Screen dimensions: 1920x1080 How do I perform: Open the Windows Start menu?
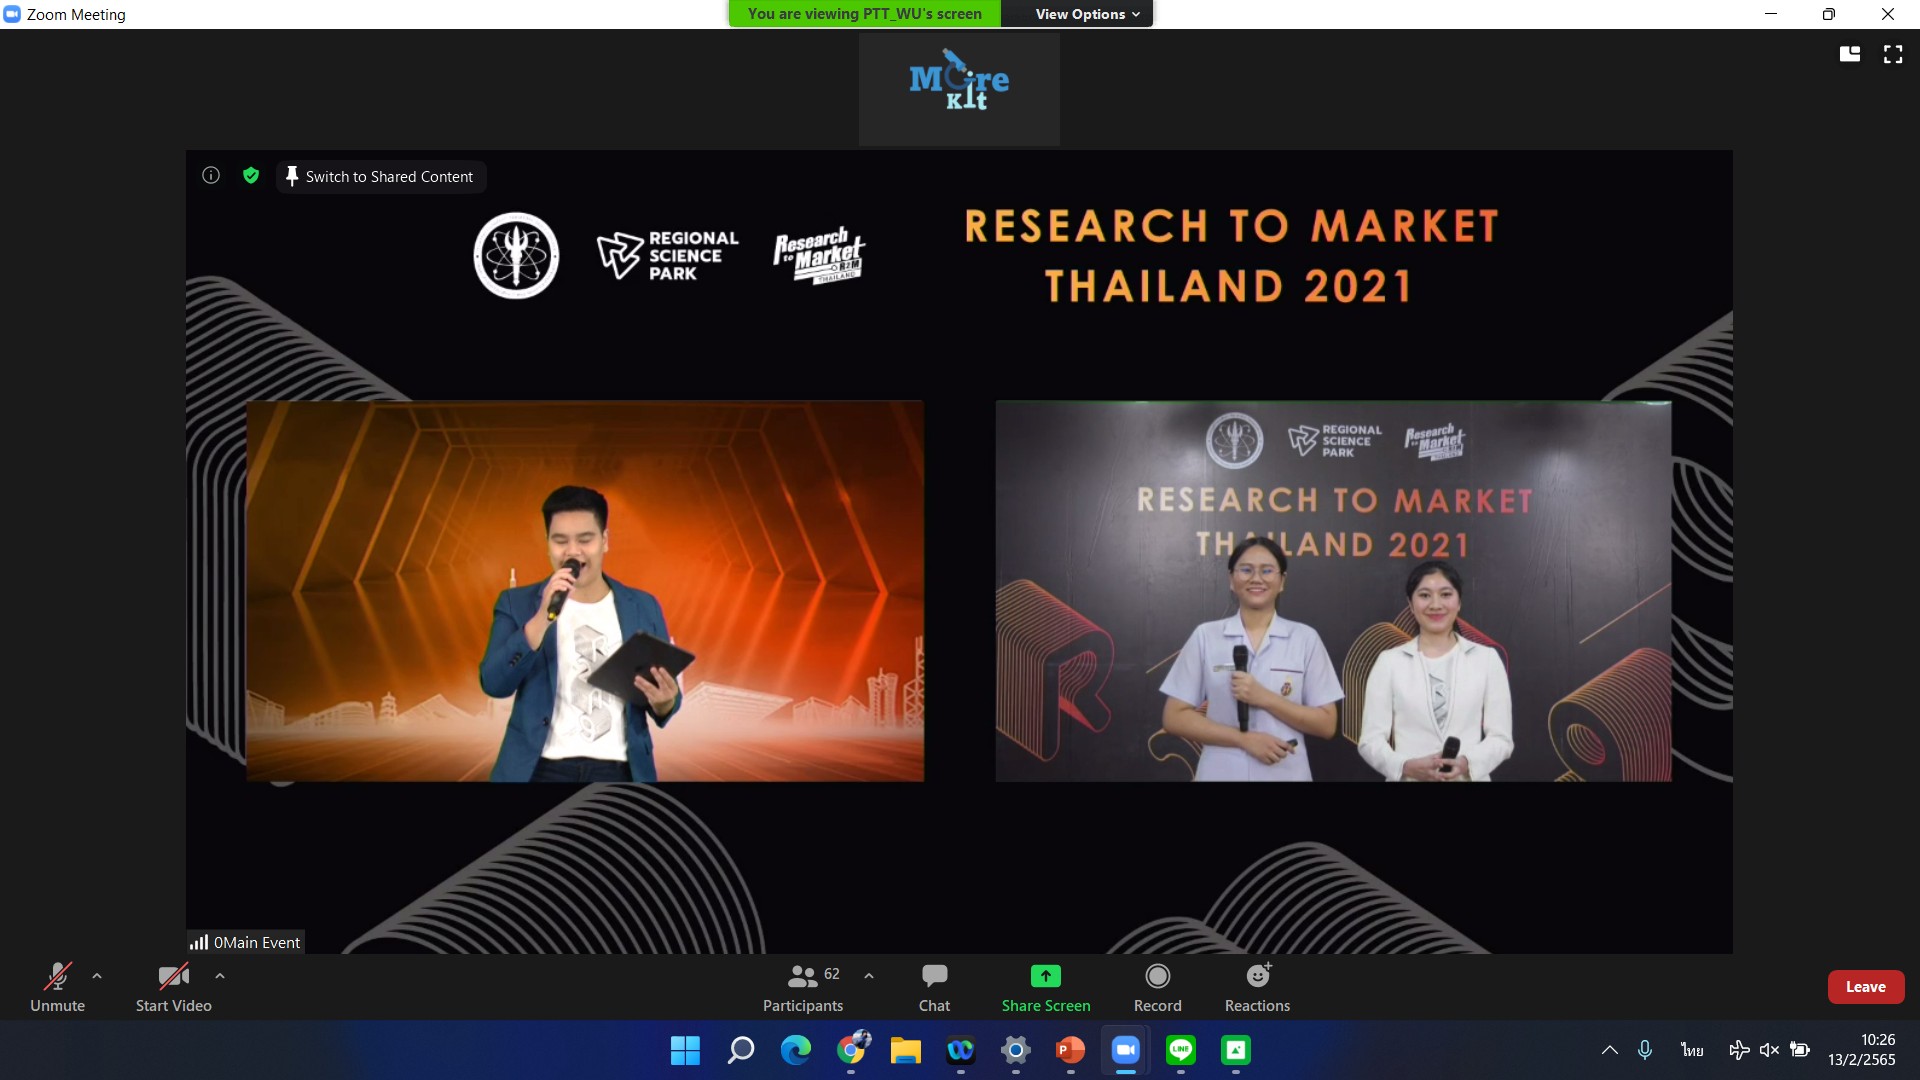coord(685,1050)
